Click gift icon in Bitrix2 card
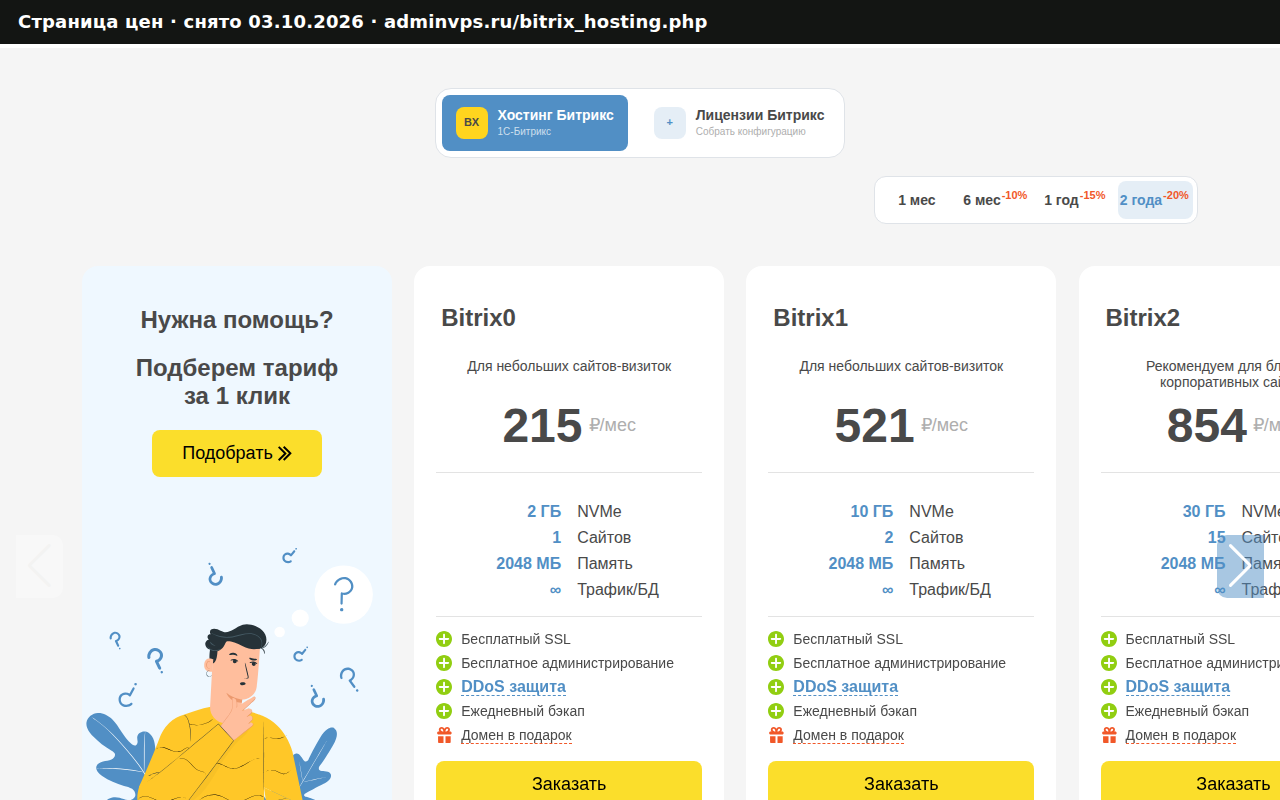The image size is (1280, 800). tap(1109, 735)
